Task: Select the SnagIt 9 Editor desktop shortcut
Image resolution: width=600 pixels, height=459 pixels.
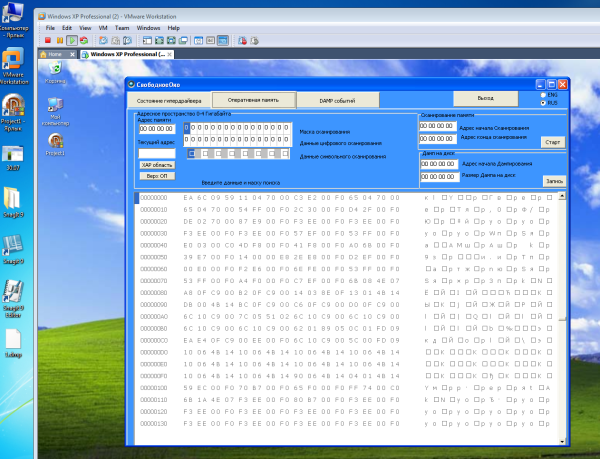Action: pos(13,299)
